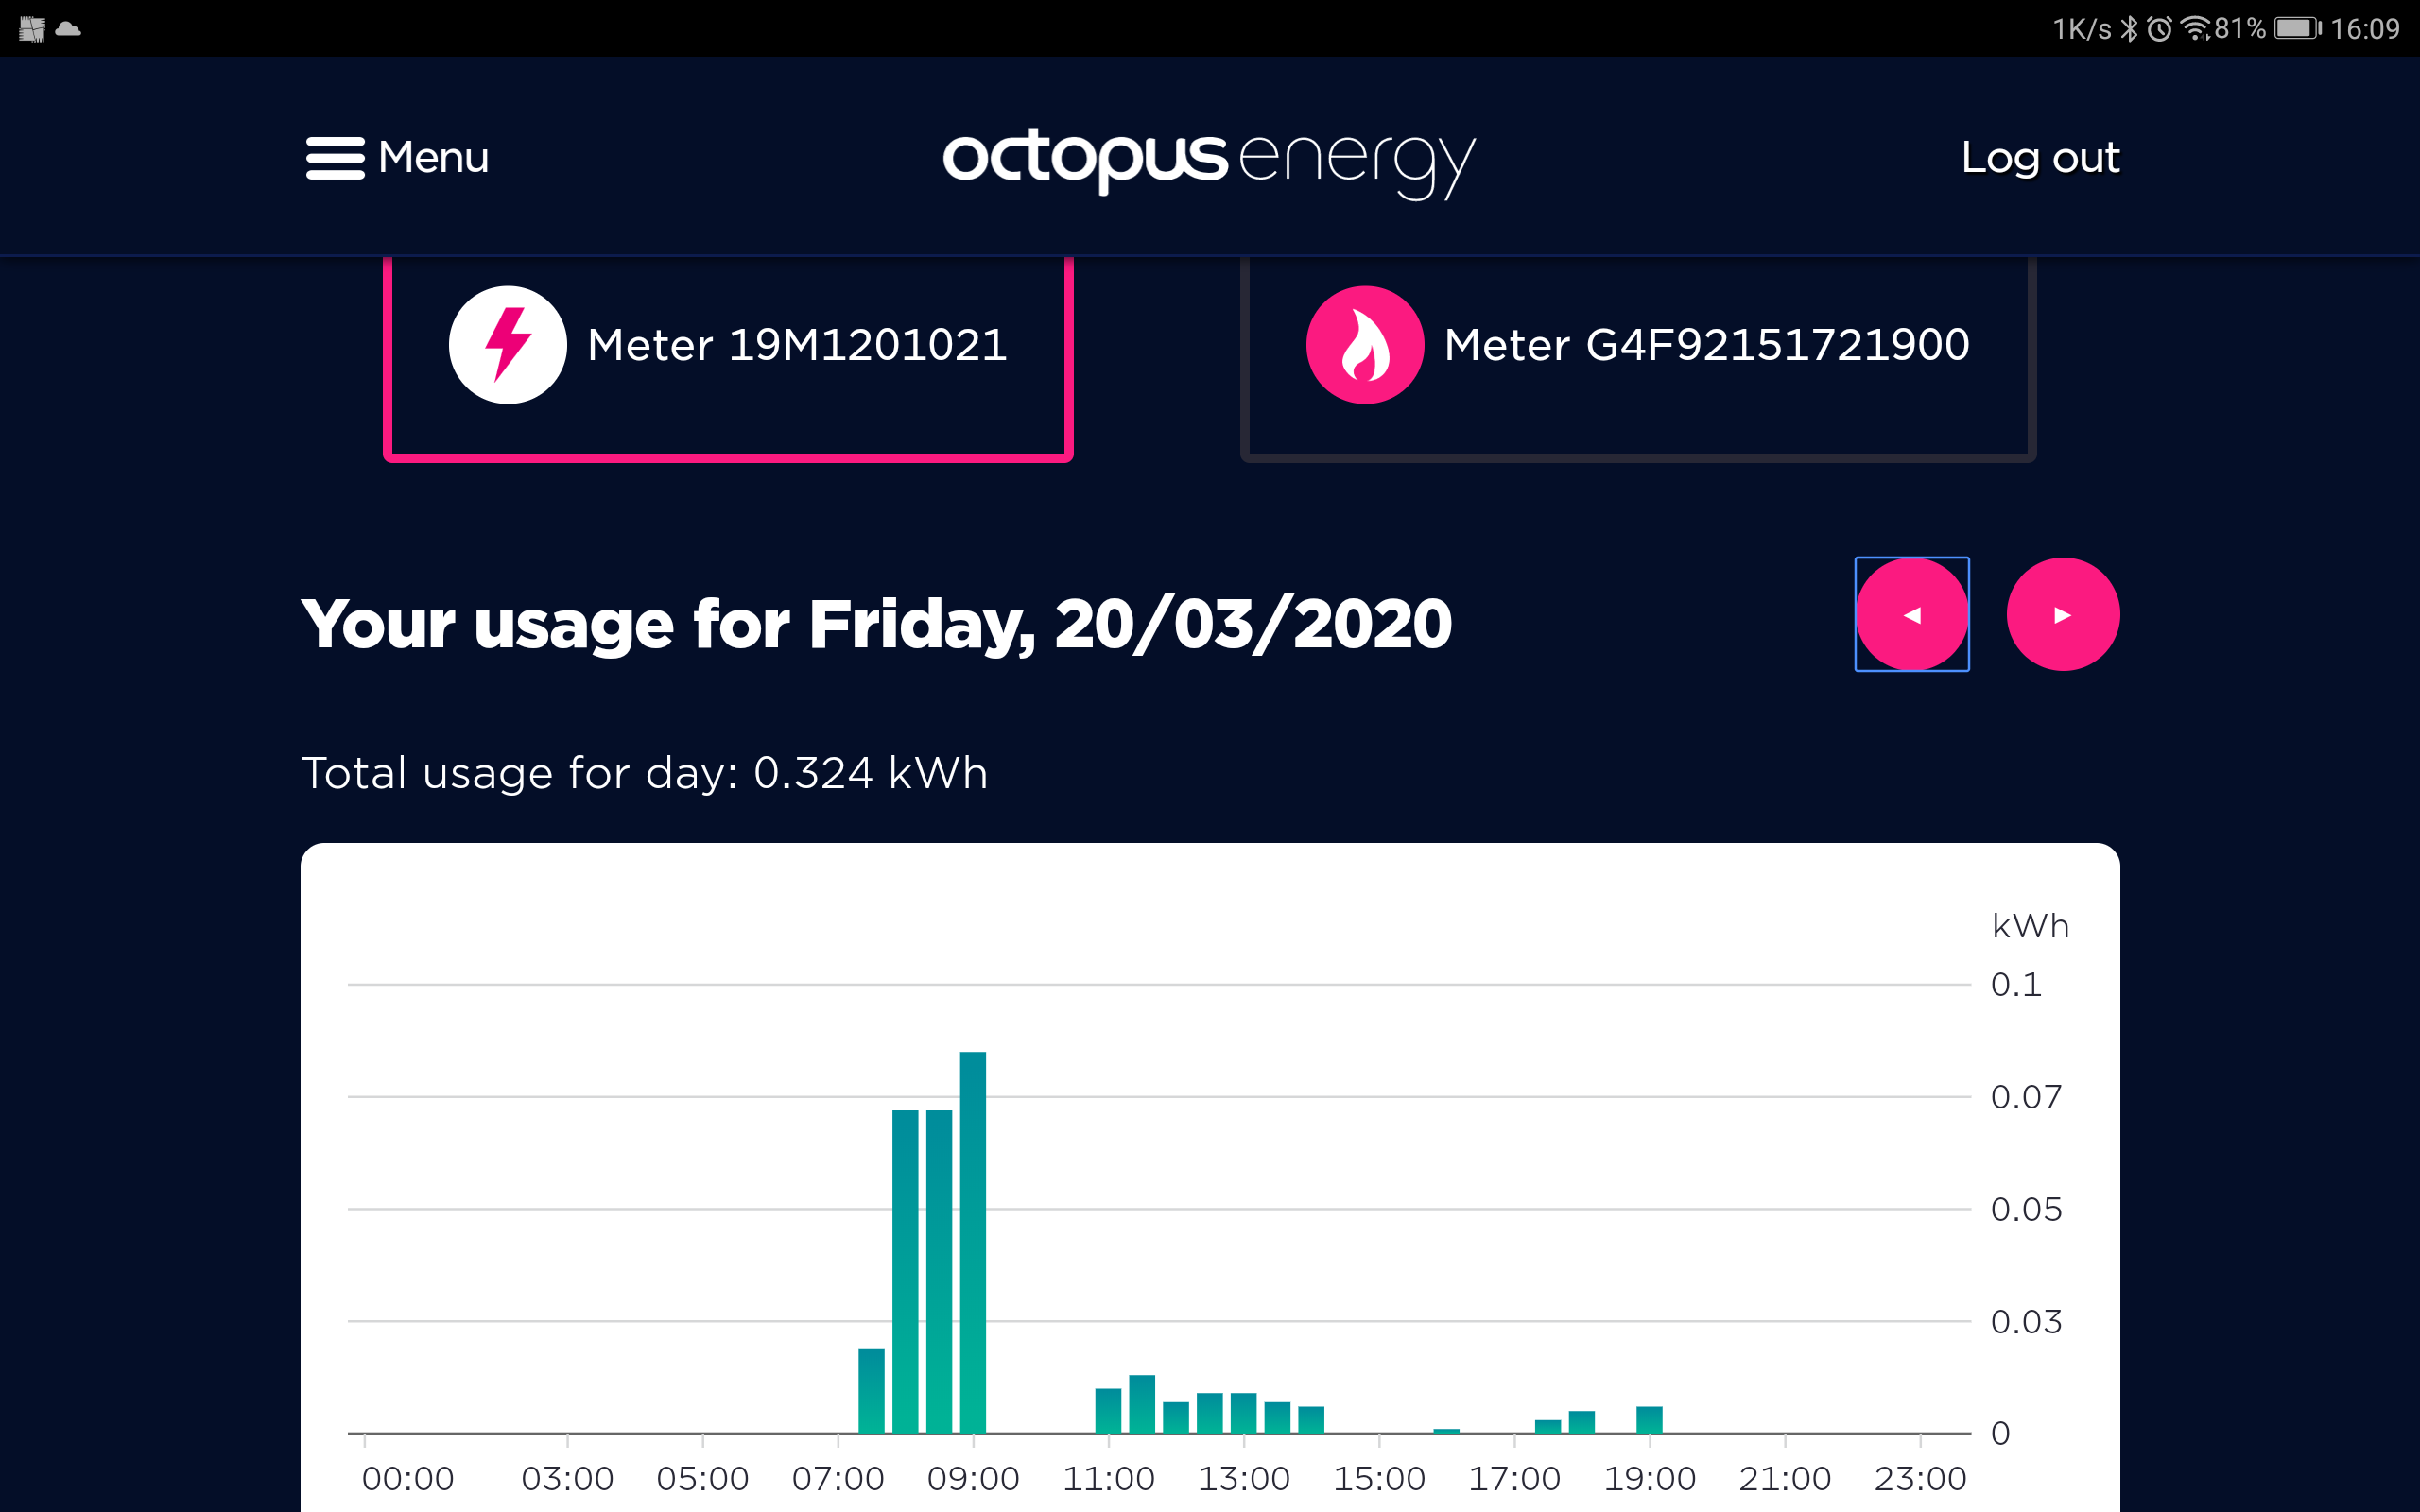Tap the battery icon in status bar
The image size is (2420, 1512).
2297,28
